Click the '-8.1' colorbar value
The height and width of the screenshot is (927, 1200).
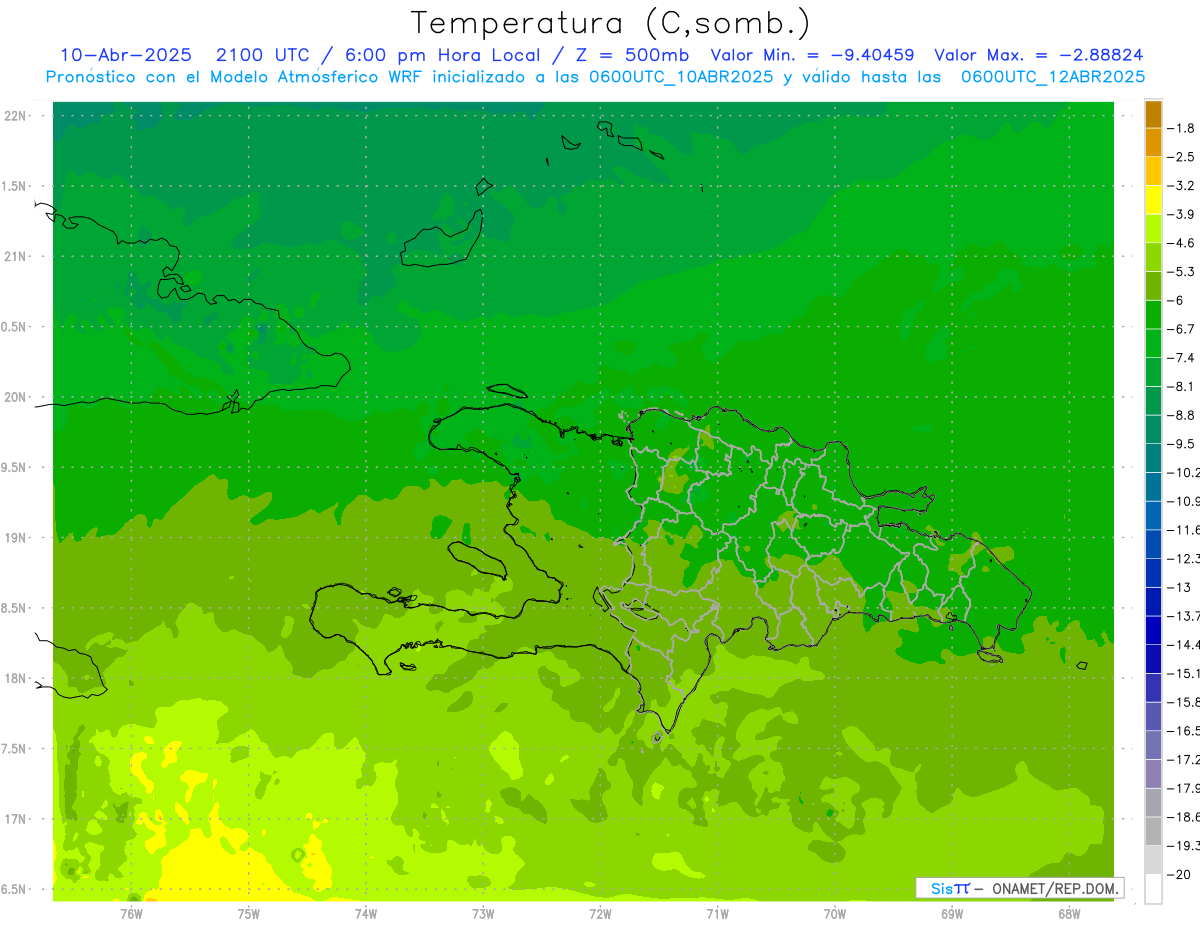[x=1182, y=386]
